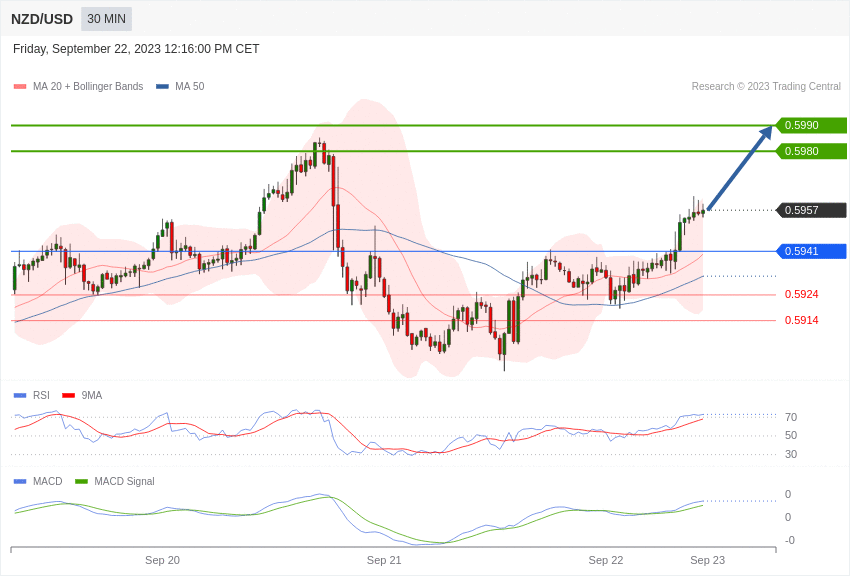The width and height of the screenshot is (850, 576).
Task: Click the MACD Signal green swatch
Action: click(81, 481)
